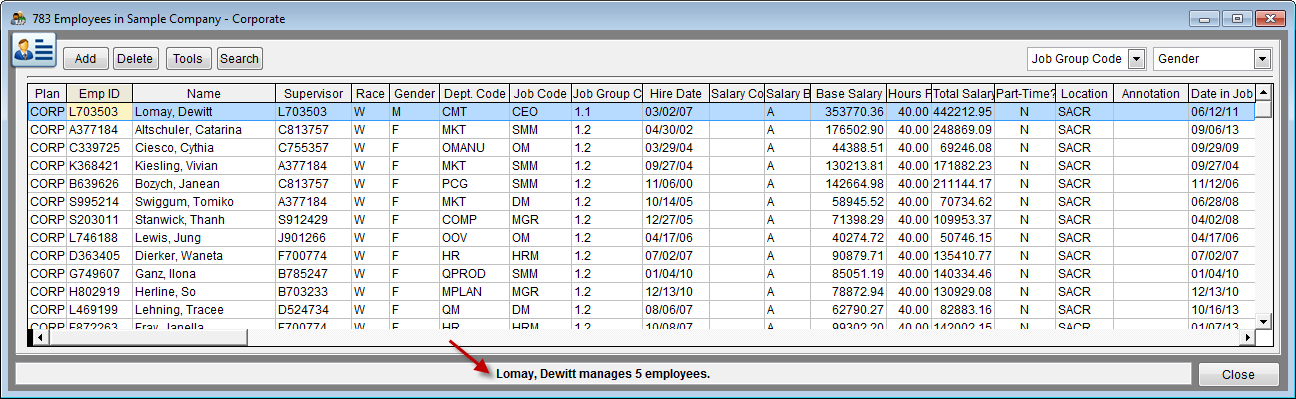Click department code cell QPROD
The width and height of the screenshot is (1296, 399).
474,274
